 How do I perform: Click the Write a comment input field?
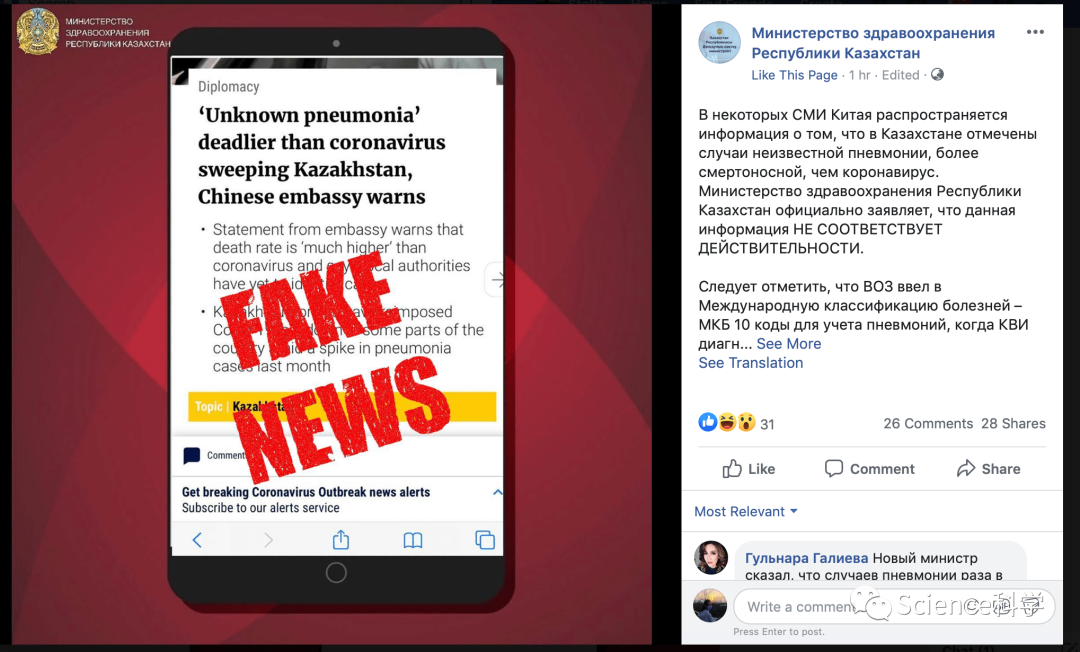tap(893, 607)
